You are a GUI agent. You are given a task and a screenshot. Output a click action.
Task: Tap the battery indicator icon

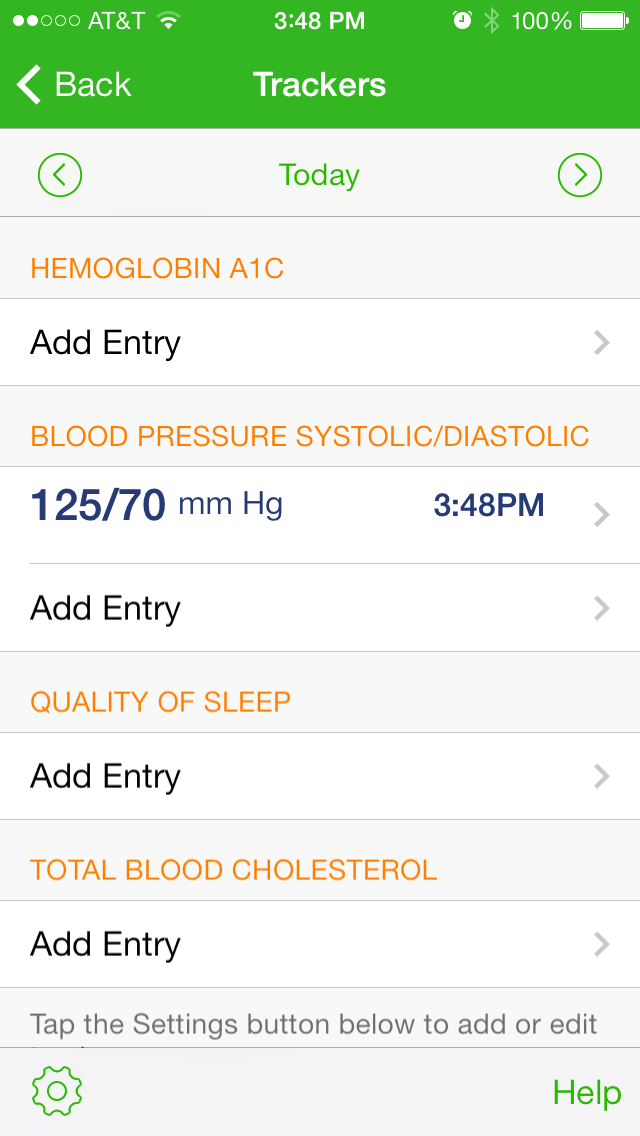coord(601,18)
